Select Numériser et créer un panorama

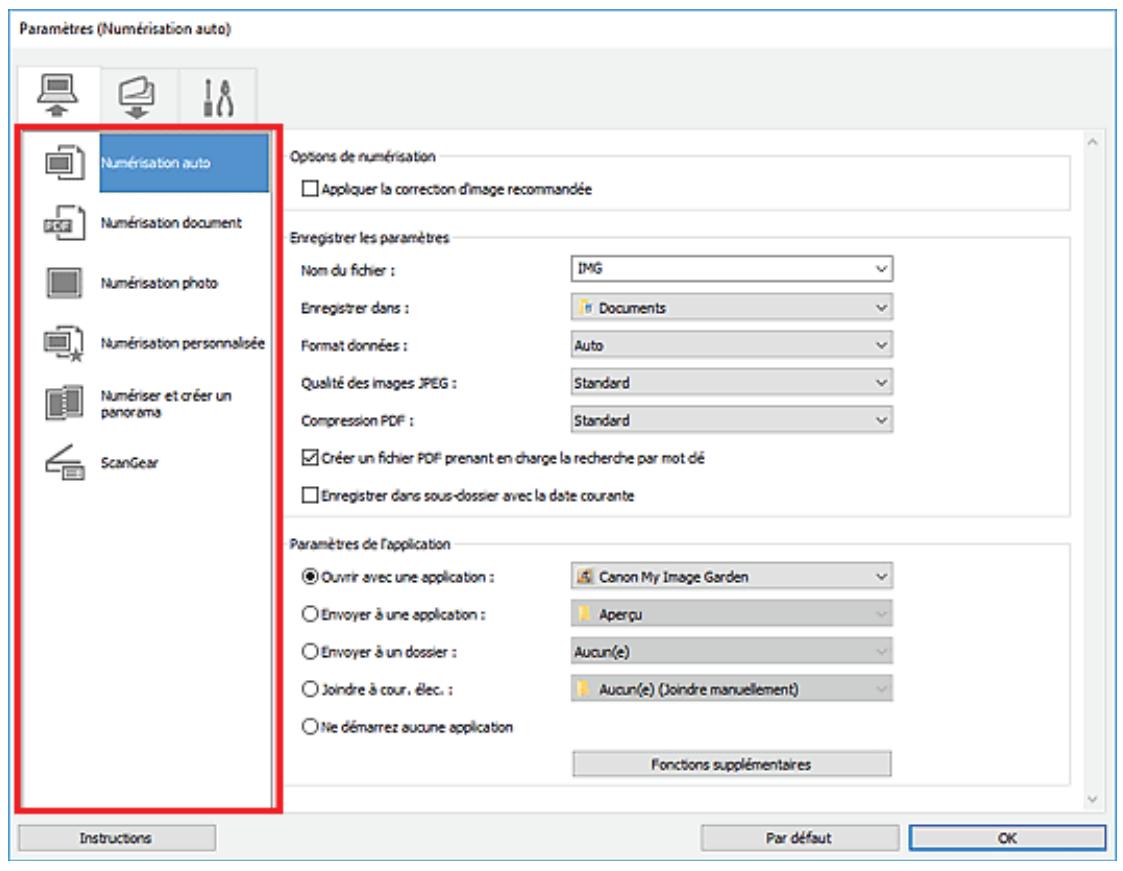click(x=166, y=404)
